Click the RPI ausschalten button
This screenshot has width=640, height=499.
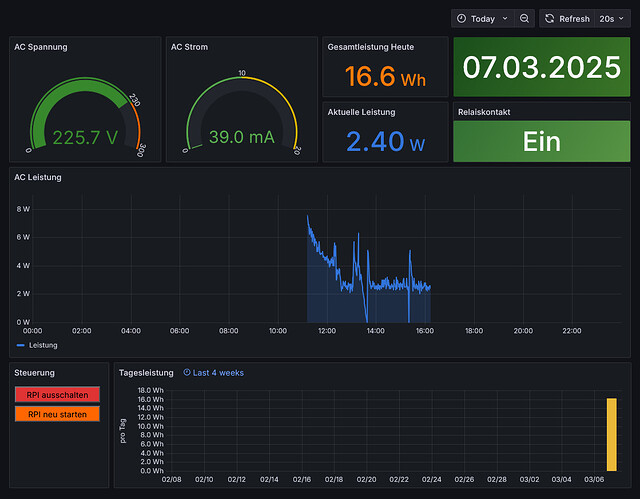(57, 395)
